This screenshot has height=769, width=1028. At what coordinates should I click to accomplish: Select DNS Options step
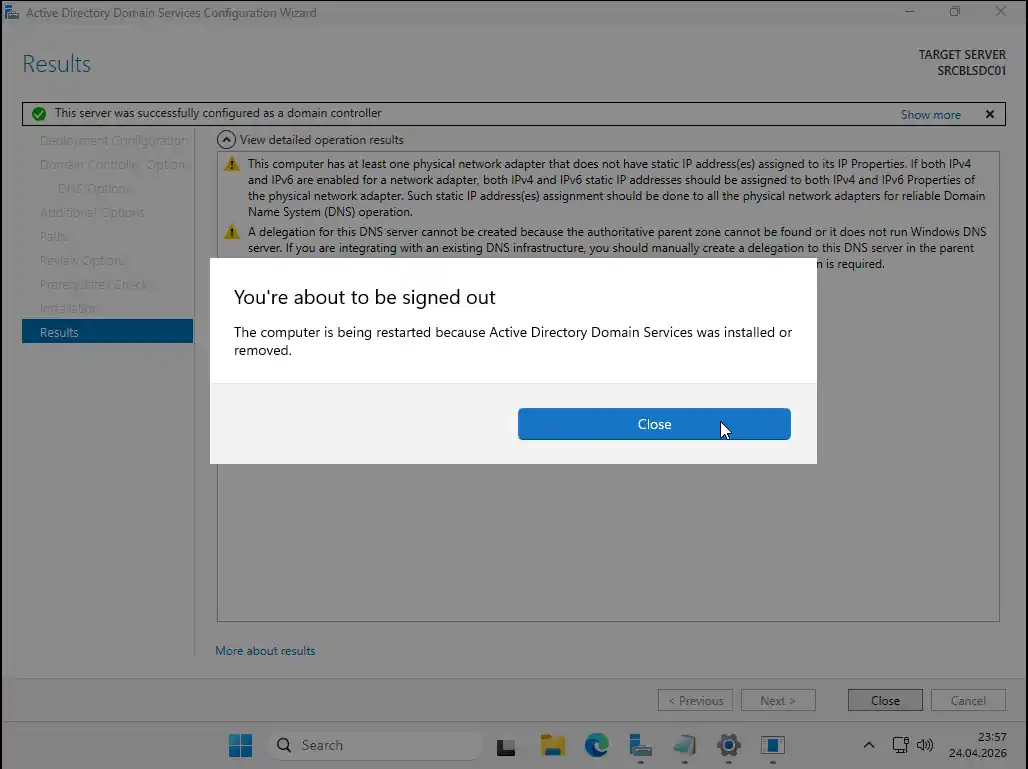(95, 189)
